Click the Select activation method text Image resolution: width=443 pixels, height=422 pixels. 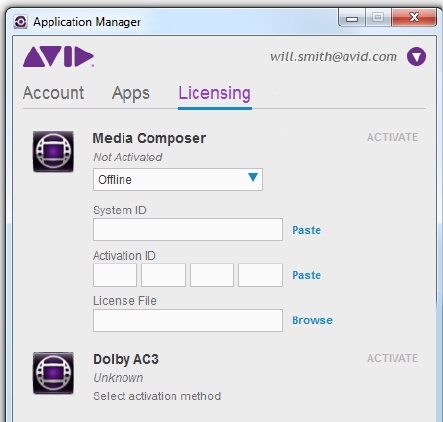click(x=157, y=396)
